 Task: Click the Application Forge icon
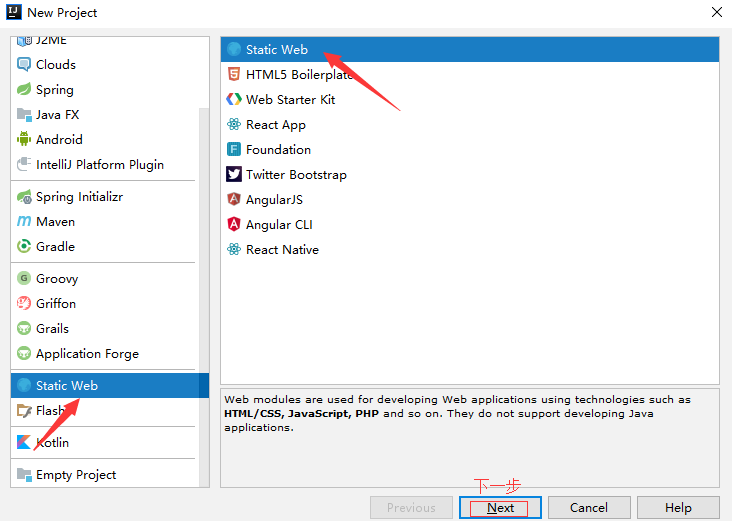(24, 353)
